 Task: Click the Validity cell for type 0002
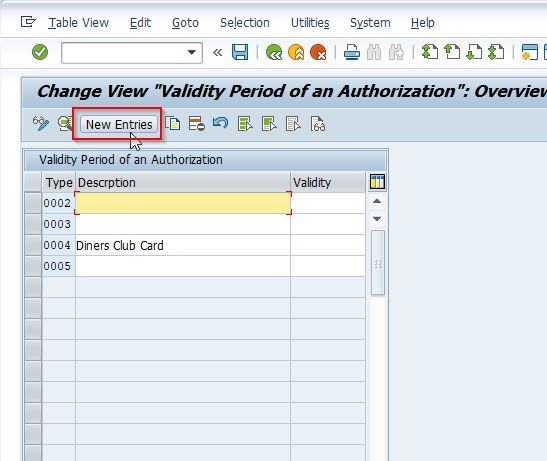(328, 203)
